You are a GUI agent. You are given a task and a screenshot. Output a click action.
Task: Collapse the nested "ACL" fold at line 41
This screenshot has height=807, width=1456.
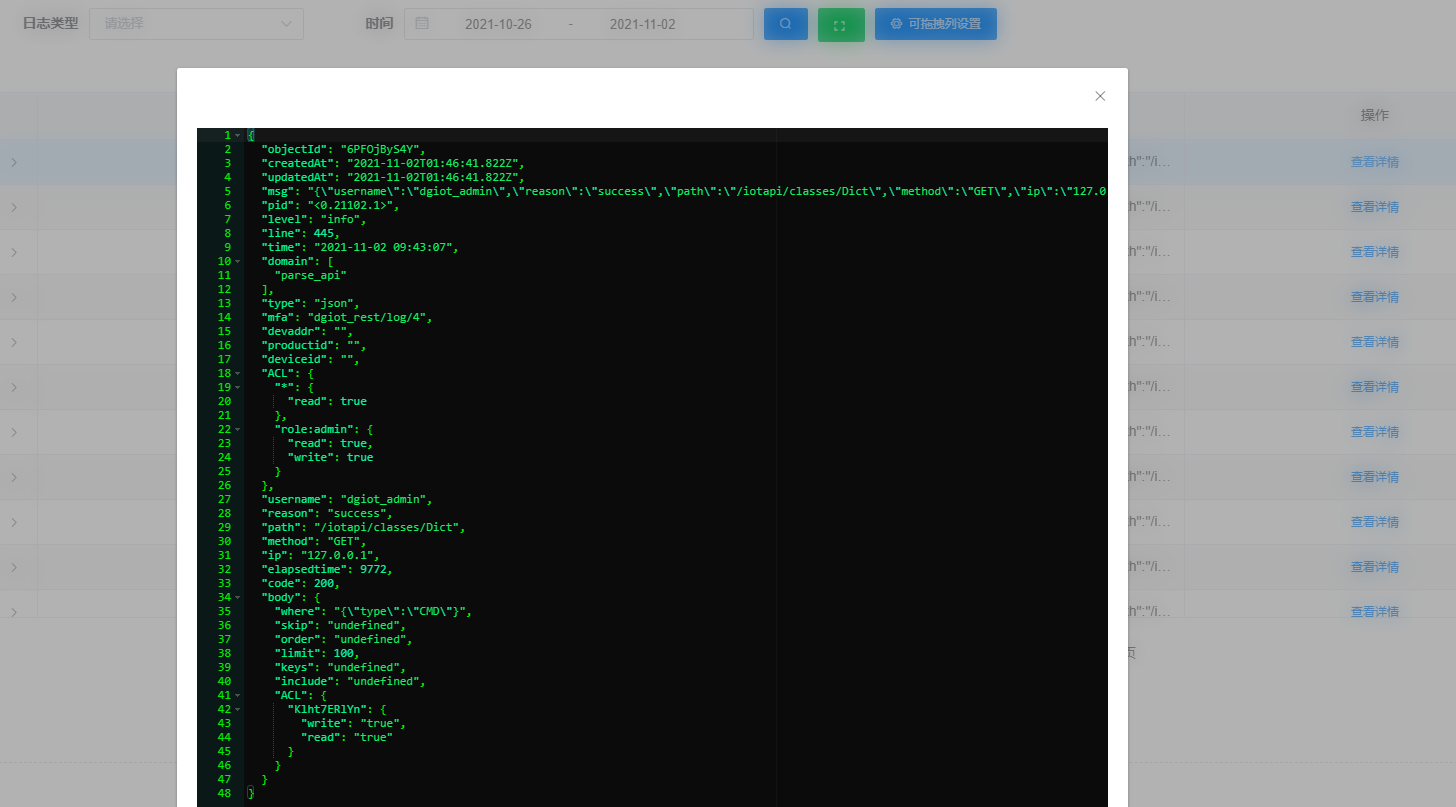238,695
